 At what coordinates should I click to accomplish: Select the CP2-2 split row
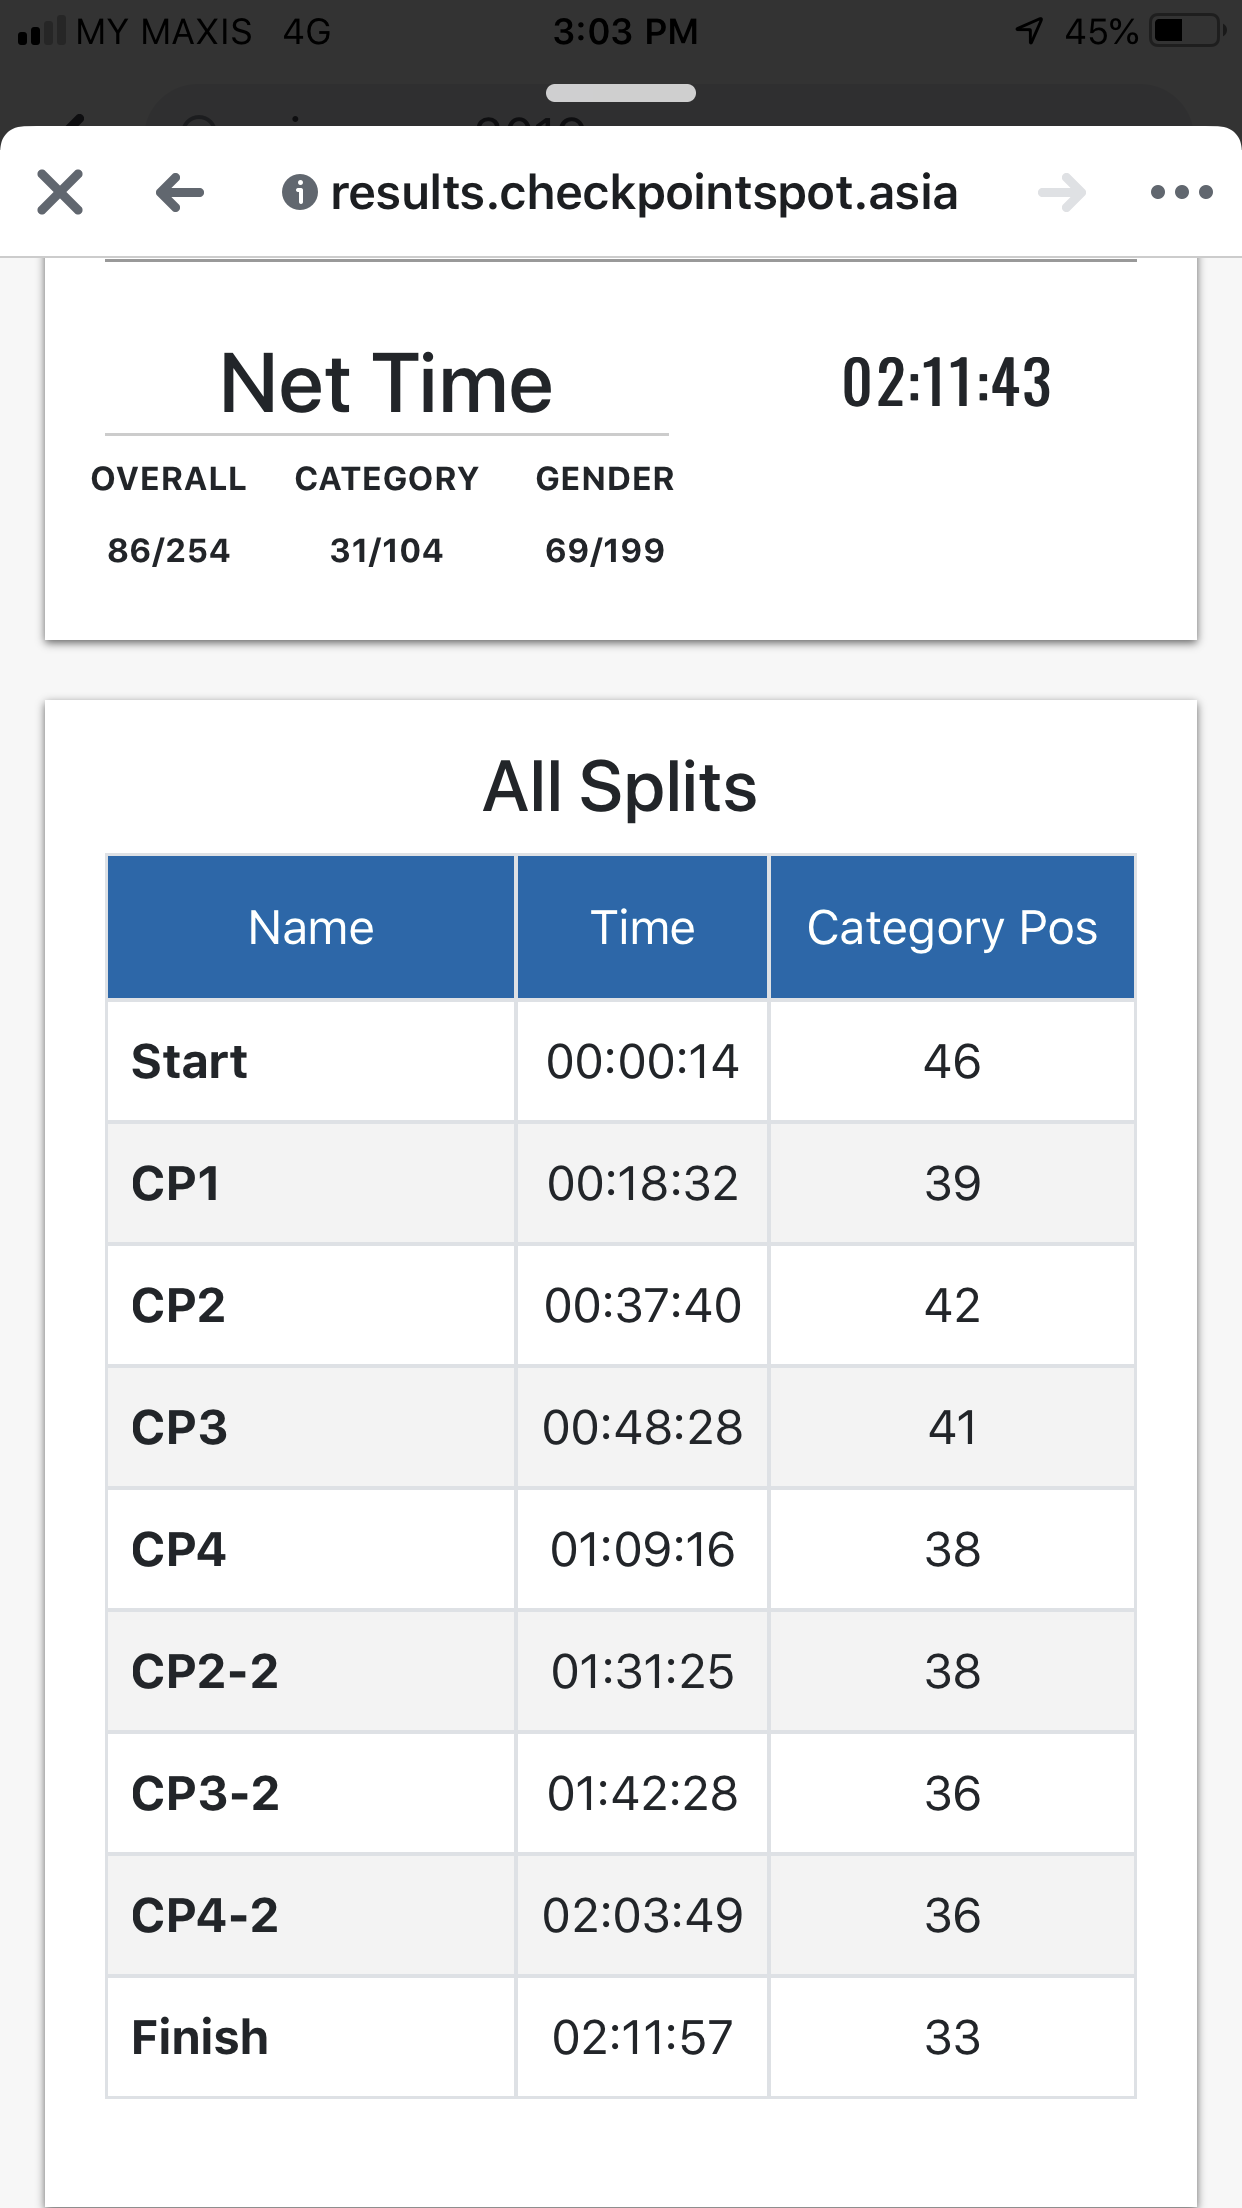621,1671
